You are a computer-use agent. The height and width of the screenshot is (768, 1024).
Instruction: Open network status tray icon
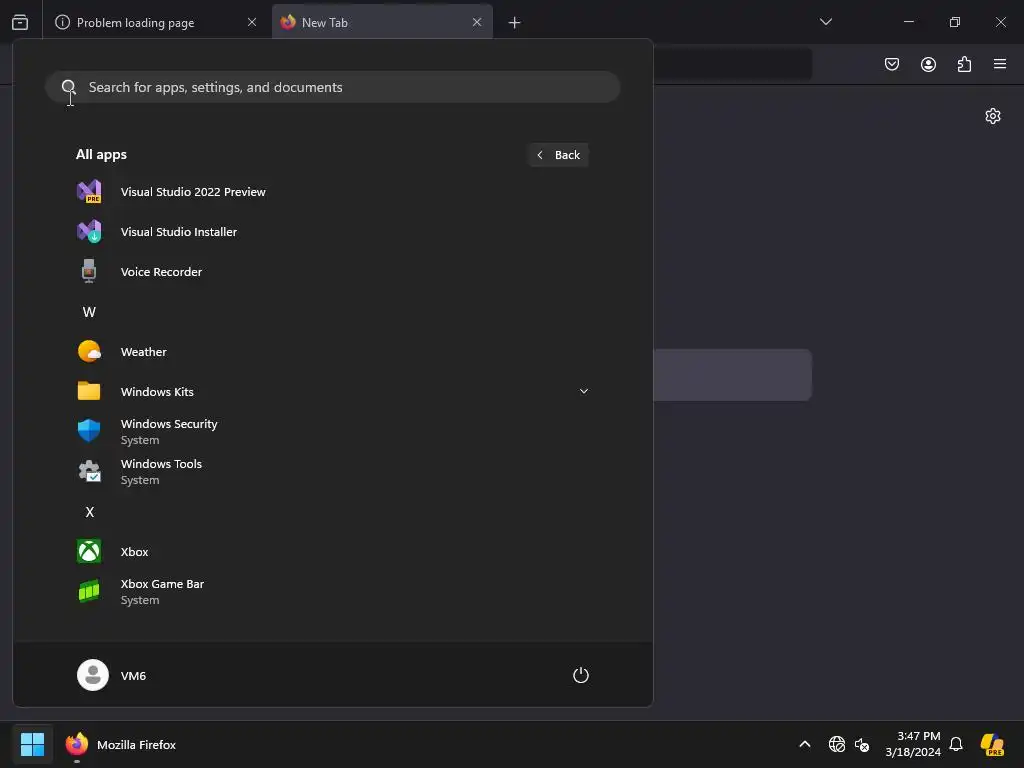[837, 744]
